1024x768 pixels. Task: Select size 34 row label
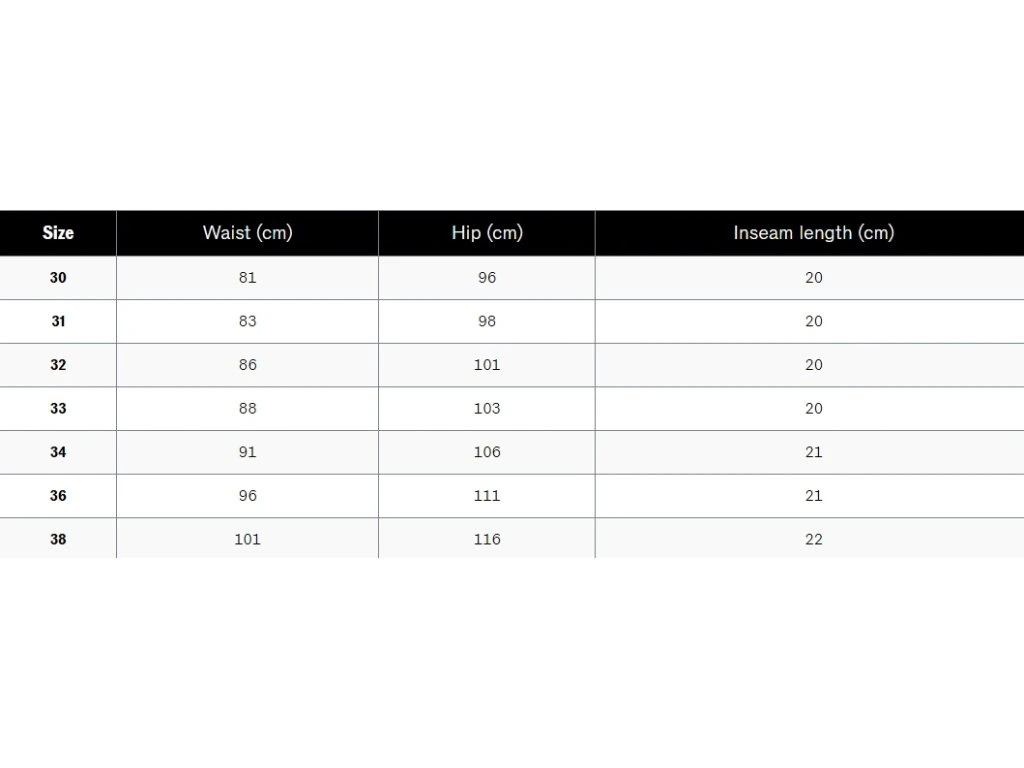(58, 452)
